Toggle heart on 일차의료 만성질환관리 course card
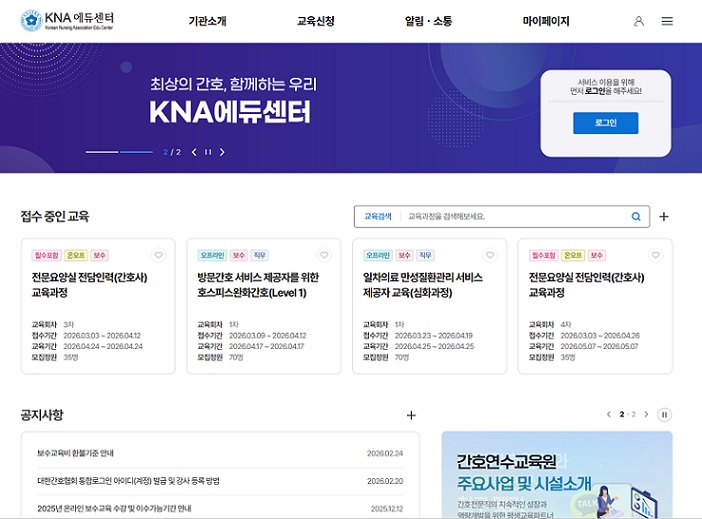This screenshot has width=702, height=519. click(490, 255)
